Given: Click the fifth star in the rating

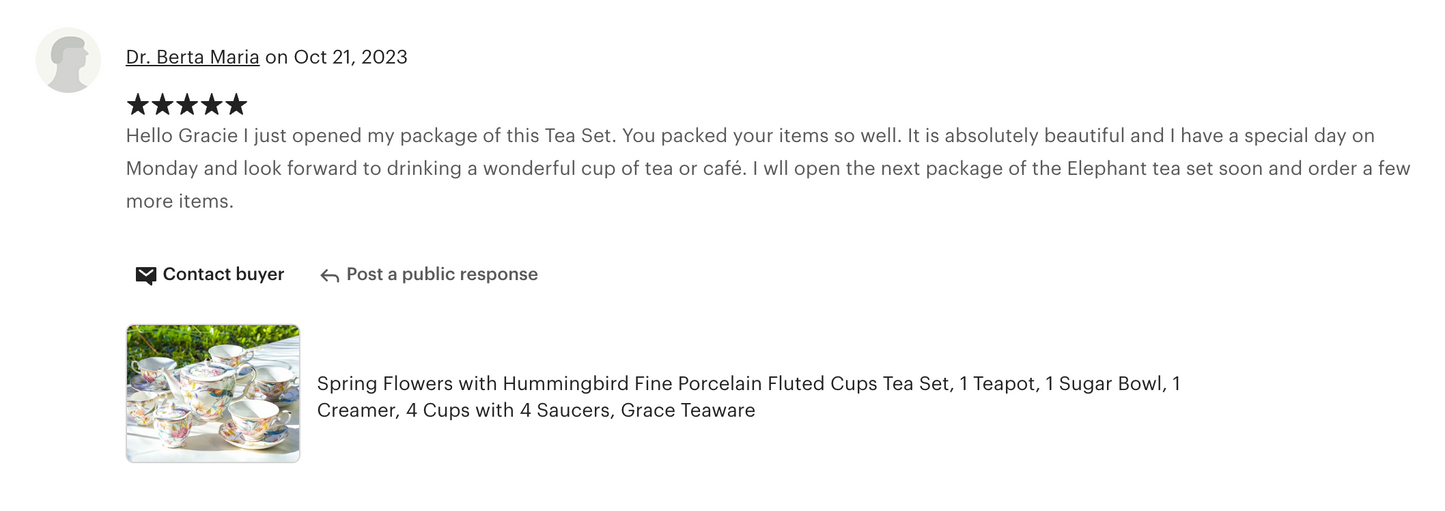Looking at the screenshot, I should pyautogui.click(x=236, y=104).
